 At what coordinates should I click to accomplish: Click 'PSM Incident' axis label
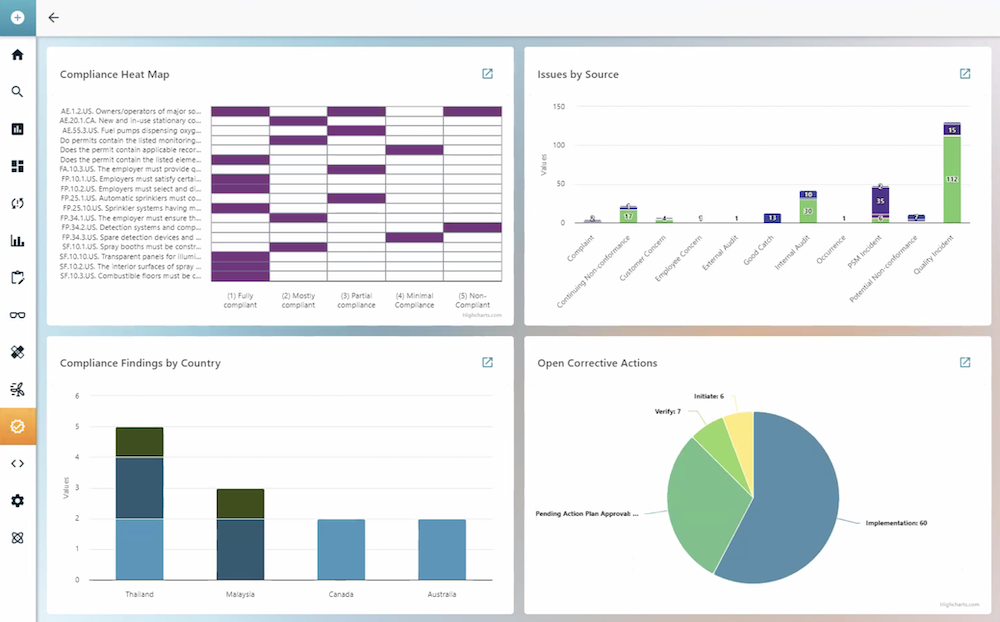click(x=865, y=251)
